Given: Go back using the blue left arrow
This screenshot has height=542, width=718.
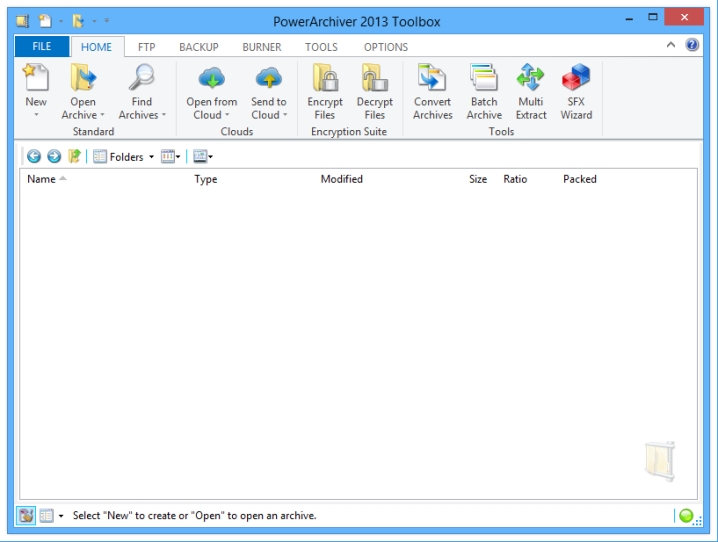Looking at the screenshot, I should point(34,157).
